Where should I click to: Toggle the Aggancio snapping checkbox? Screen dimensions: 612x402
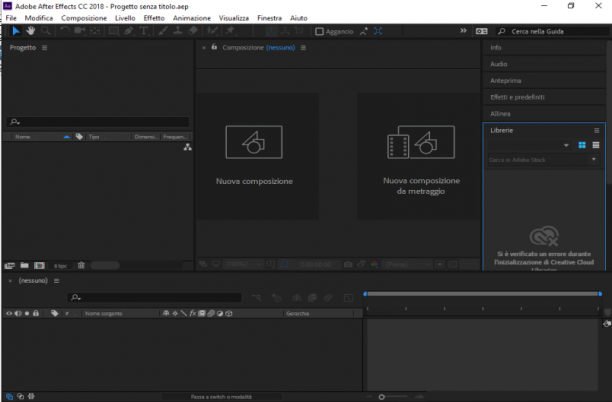(319, 32)
